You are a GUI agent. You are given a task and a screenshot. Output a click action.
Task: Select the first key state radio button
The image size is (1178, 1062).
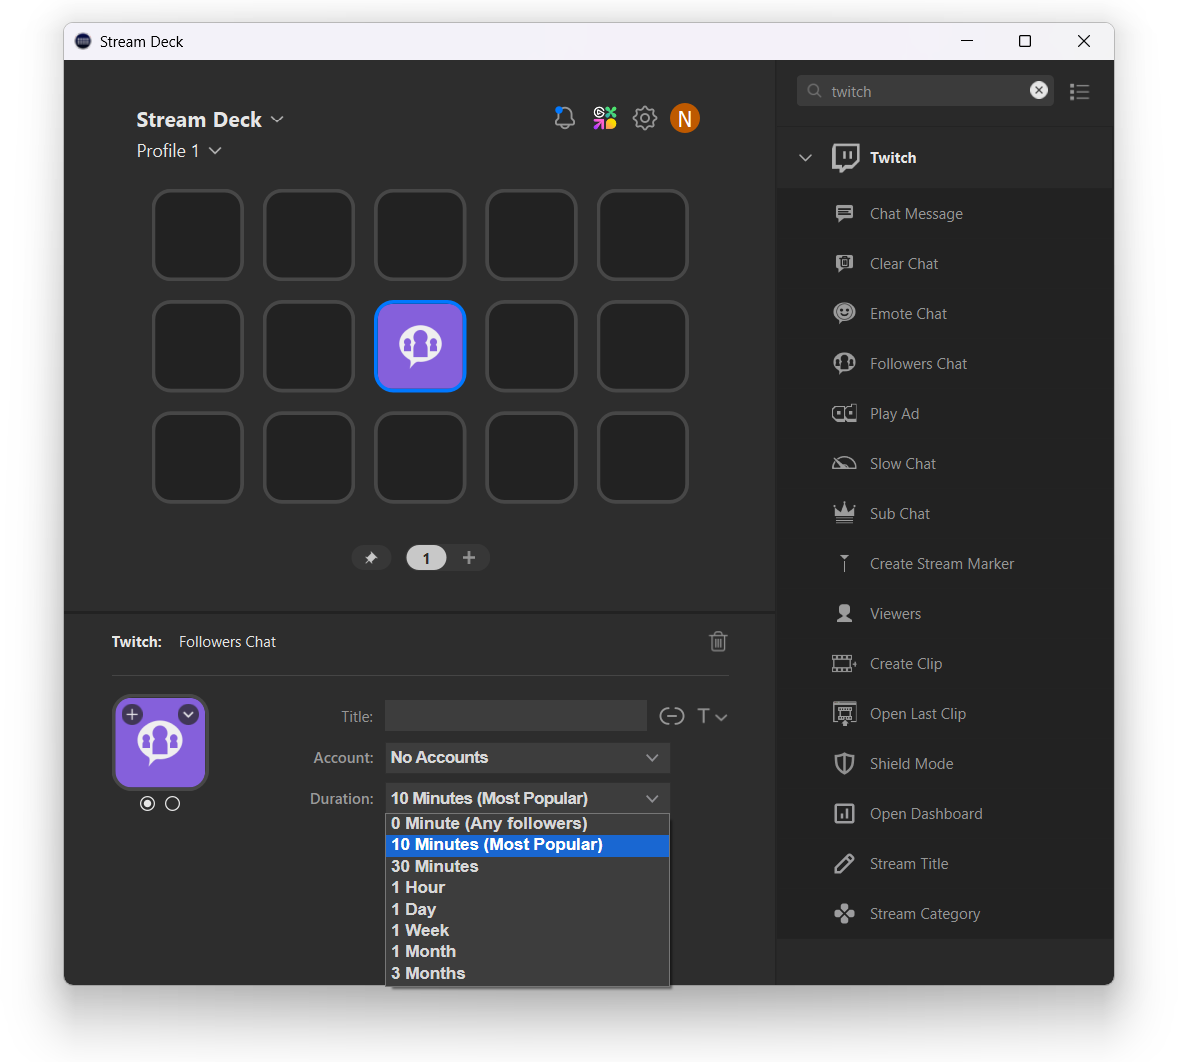(148, 804)
